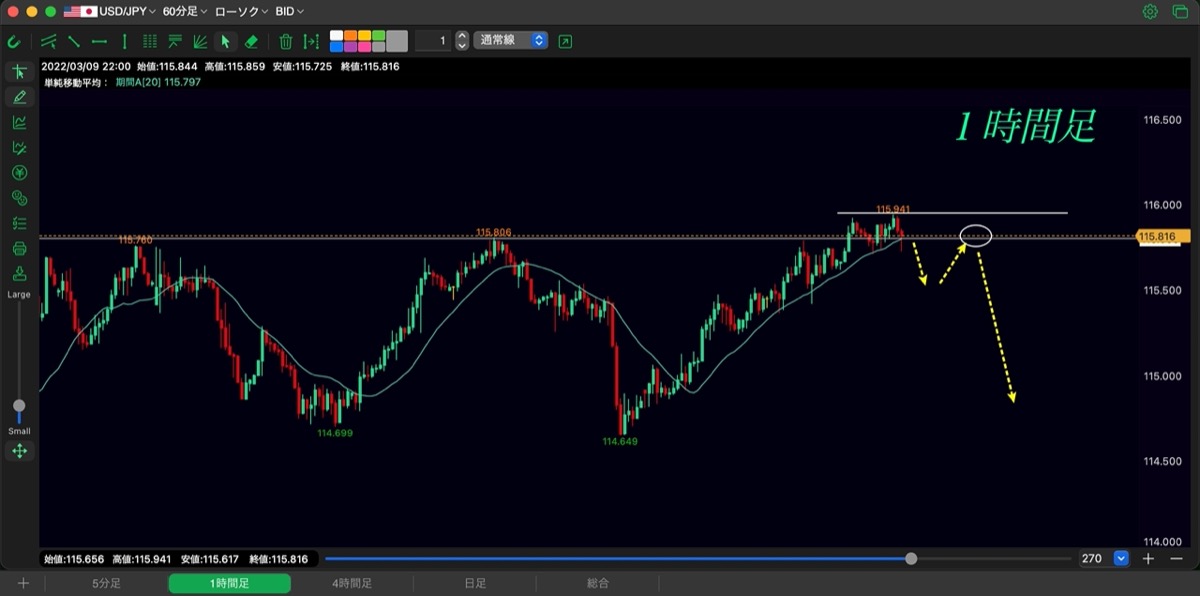The image size is (1200, 596).
Task: Click the printer icon in sidebar
Action: pyautogui.click(x=19, y=249)
